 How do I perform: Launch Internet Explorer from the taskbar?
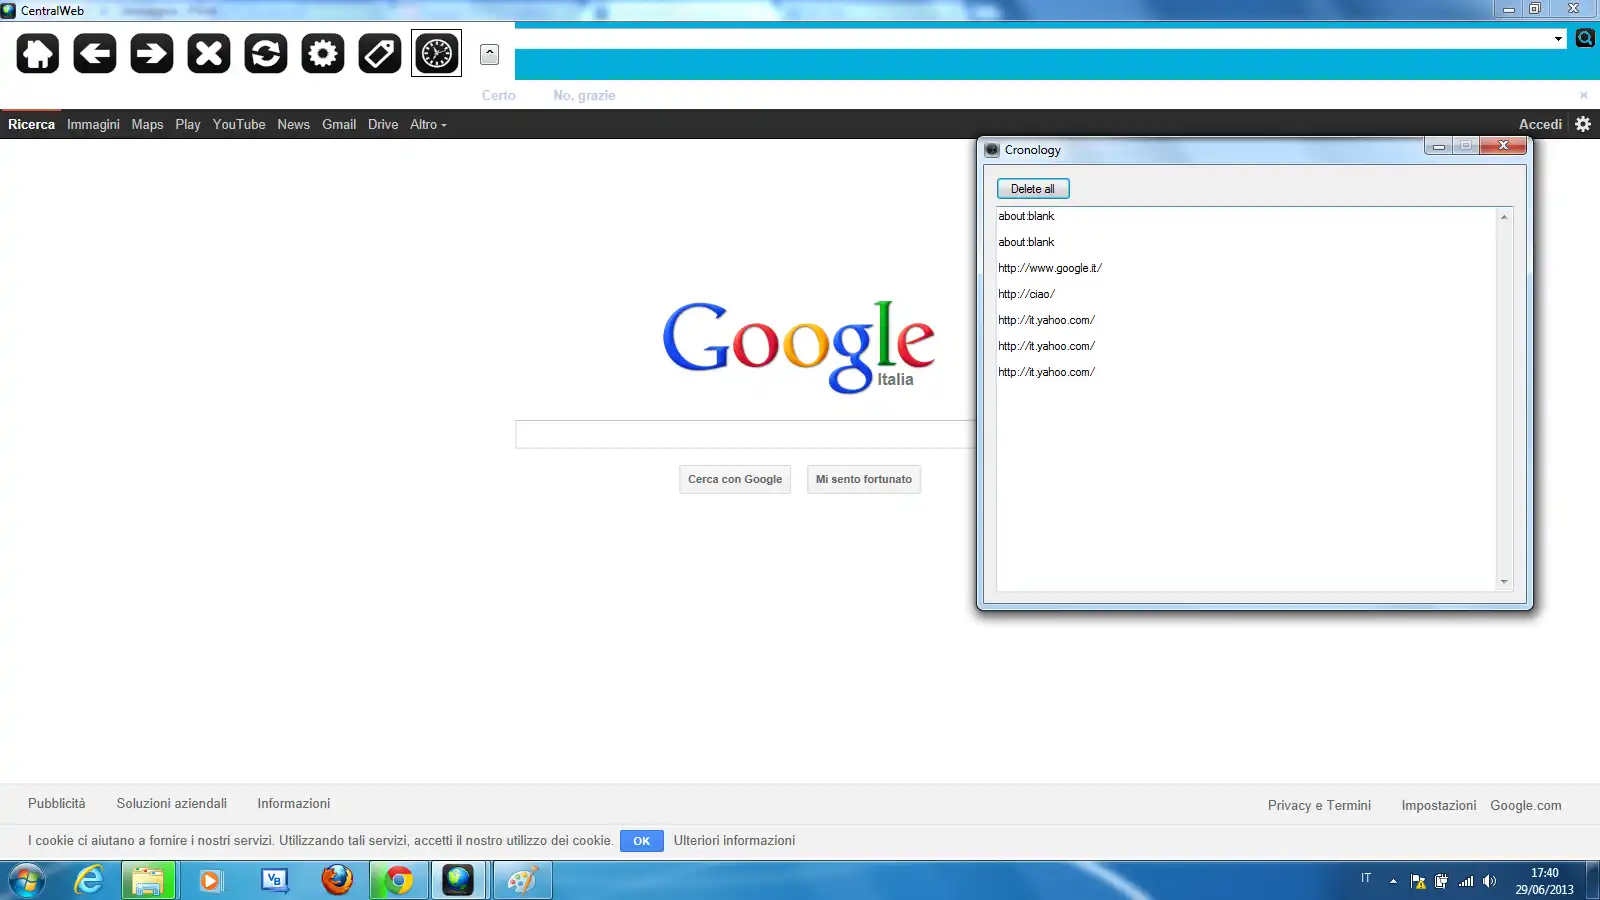[89, 880]
